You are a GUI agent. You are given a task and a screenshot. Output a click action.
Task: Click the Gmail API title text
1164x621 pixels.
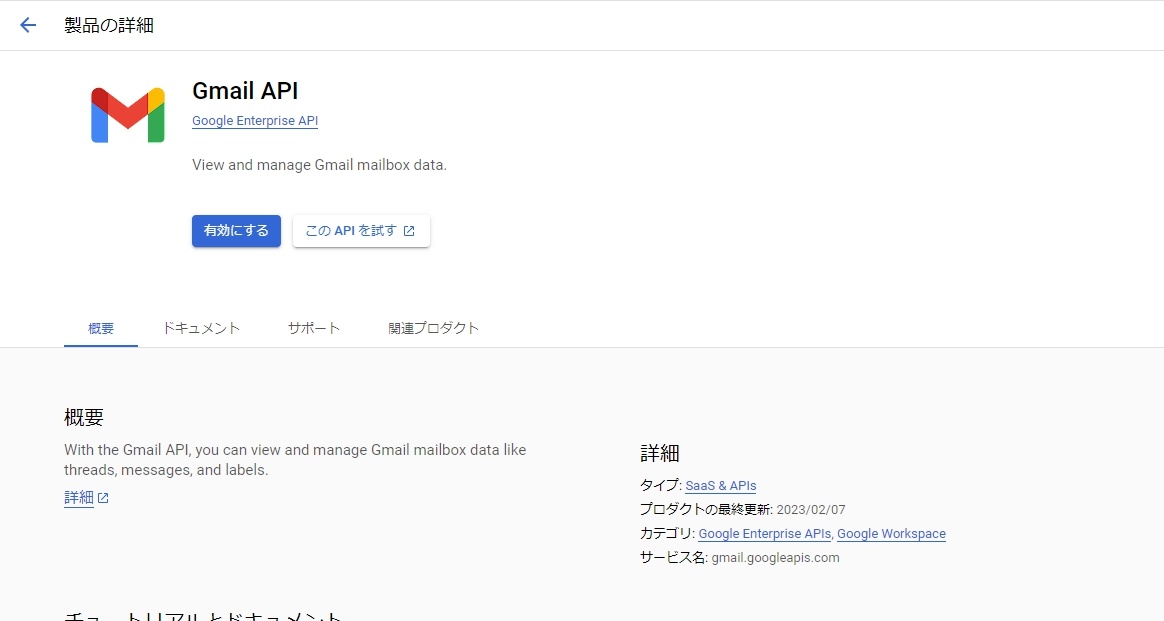[245, 91]
